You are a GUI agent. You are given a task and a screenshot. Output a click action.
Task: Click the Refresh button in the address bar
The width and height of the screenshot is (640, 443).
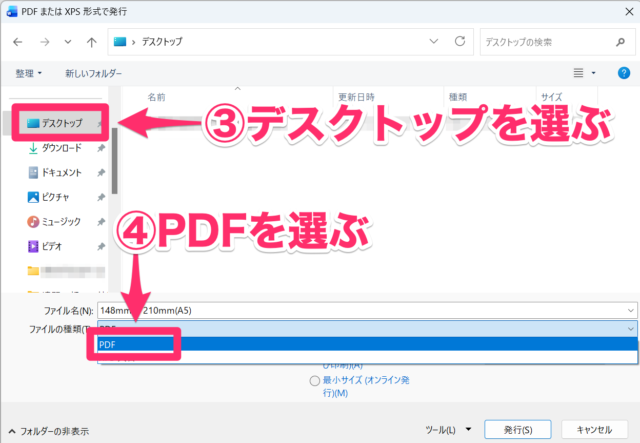coord(459,43)
